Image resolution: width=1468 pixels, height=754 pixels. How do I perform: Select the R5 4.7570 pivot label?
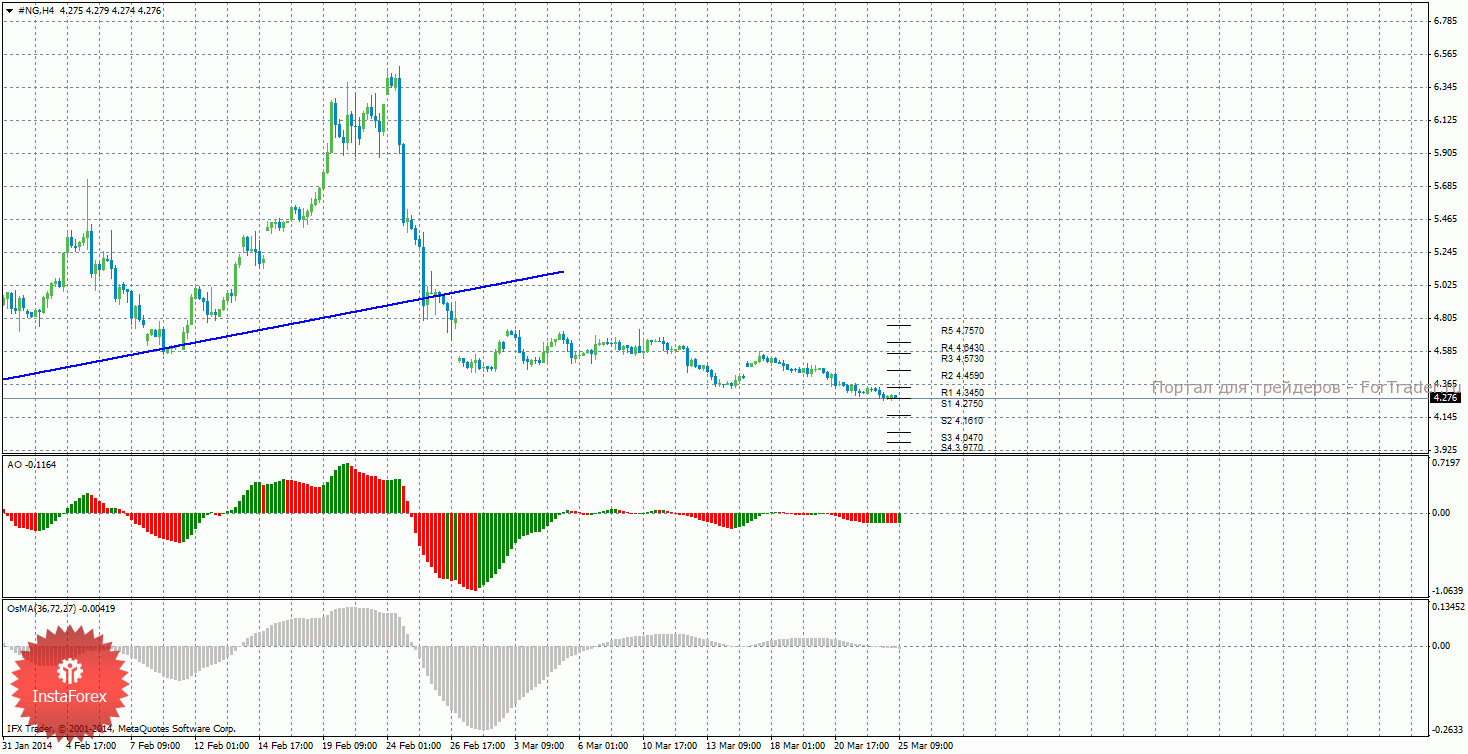pos(962,330)
